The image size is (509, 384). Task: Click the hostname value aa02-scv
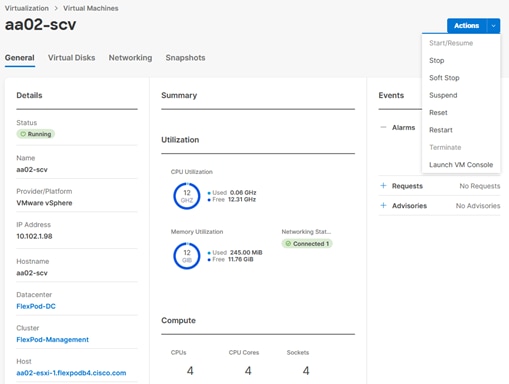32,273
